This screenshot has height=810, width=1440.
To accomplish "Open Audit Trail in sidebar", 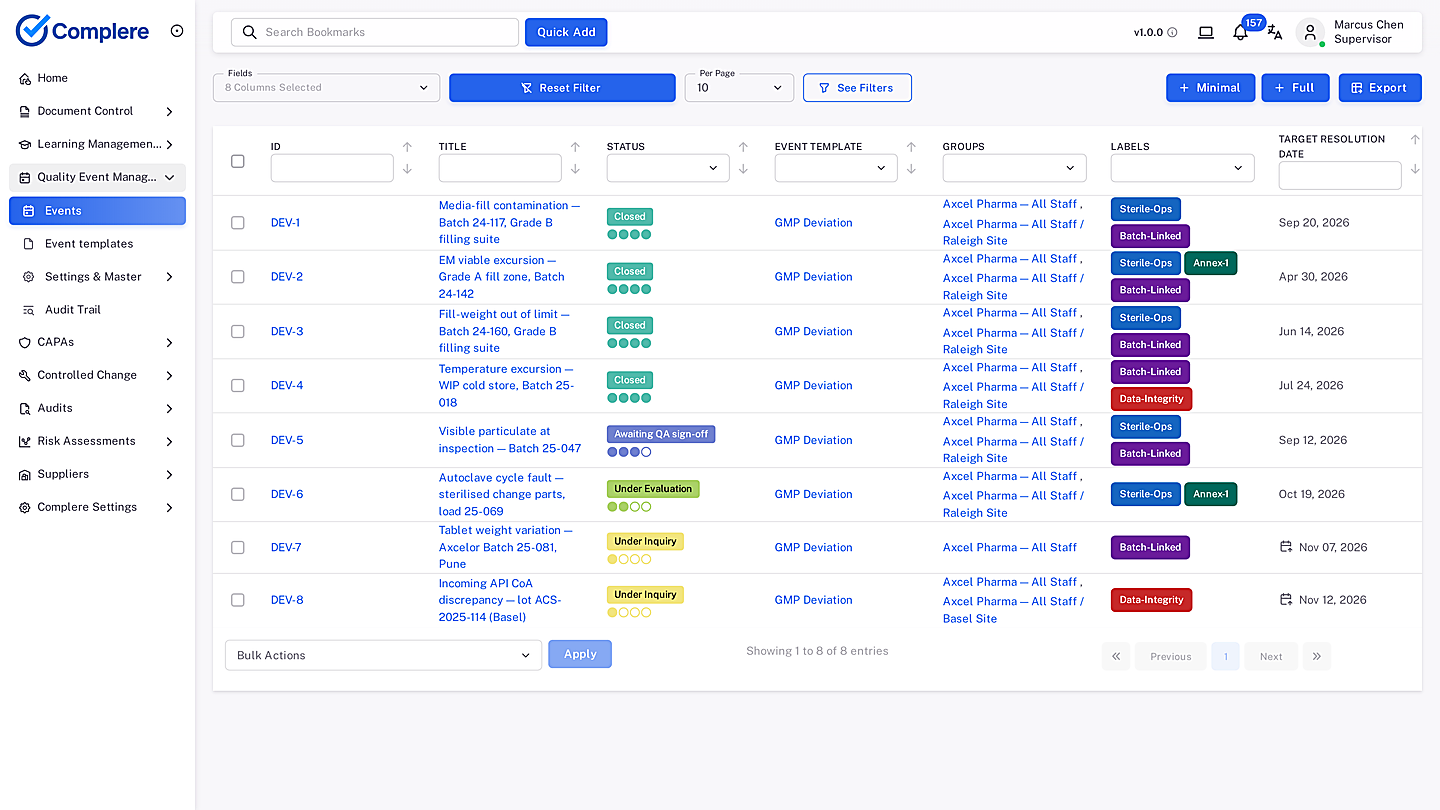I will pos(97,310).
